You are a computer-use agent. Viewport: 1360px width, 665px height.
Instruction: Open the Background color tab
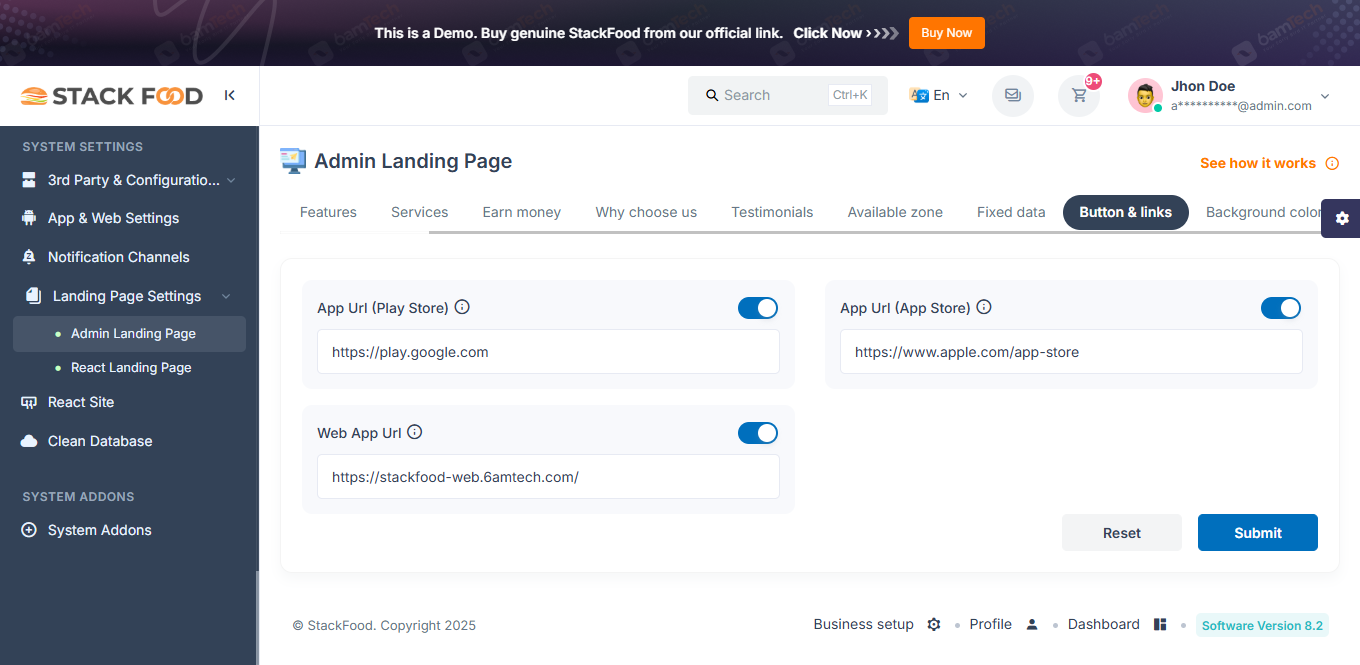tap(1265, 212)
